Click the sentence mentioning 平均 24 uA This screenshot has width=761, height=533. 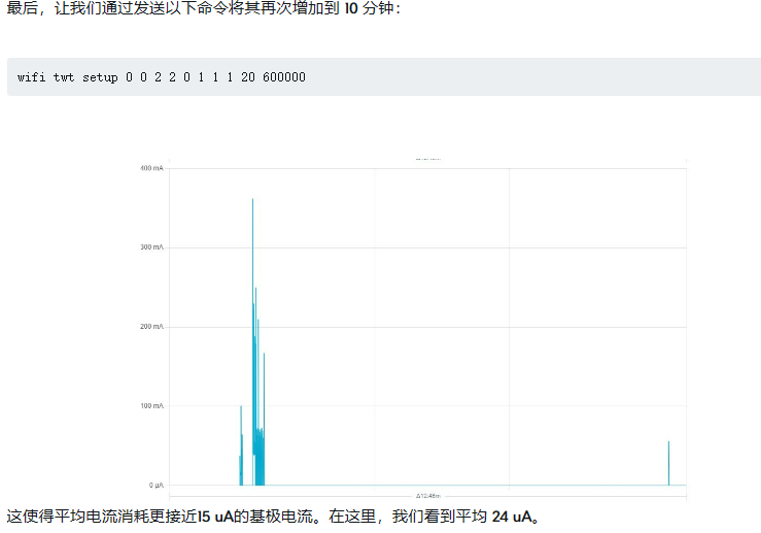coord(273,516)
